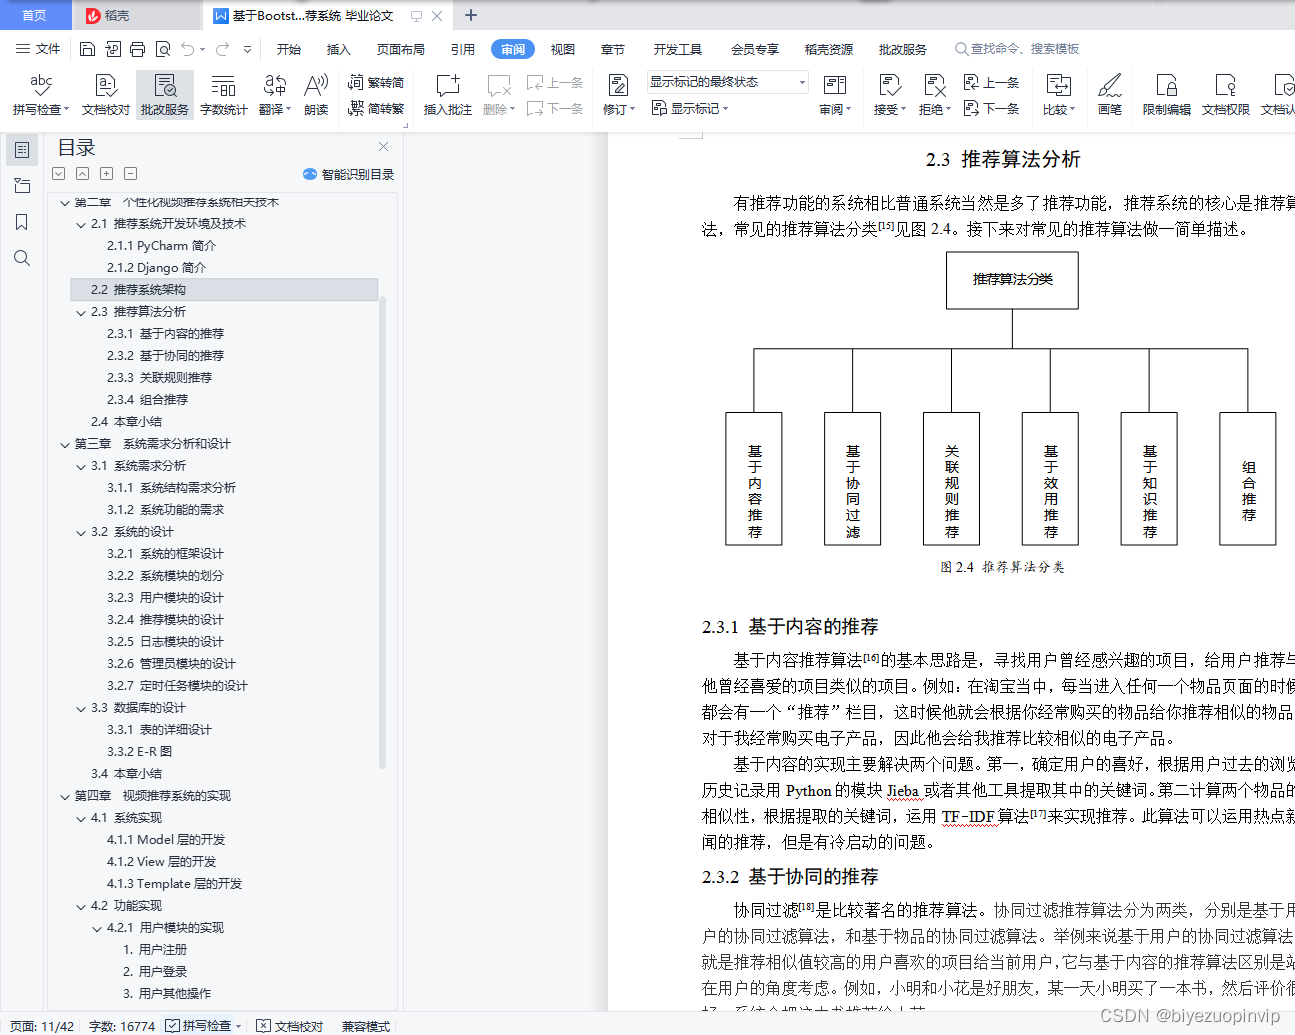Image resolution: width=1295 pixels, height=1035 pixels.
Task: Open 限制编辑 restrict editing
Action: pos(1167,95)
